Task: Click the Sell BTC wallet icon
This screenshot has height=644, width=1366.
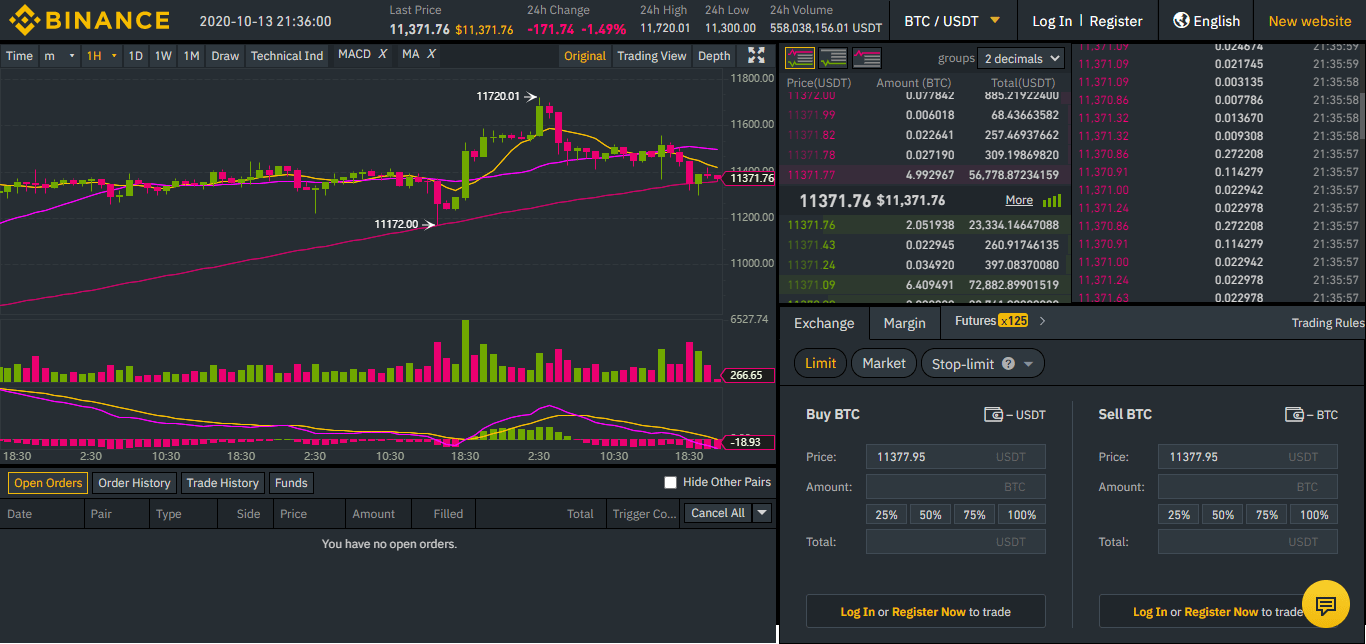Action: [x=1294, y=414]
